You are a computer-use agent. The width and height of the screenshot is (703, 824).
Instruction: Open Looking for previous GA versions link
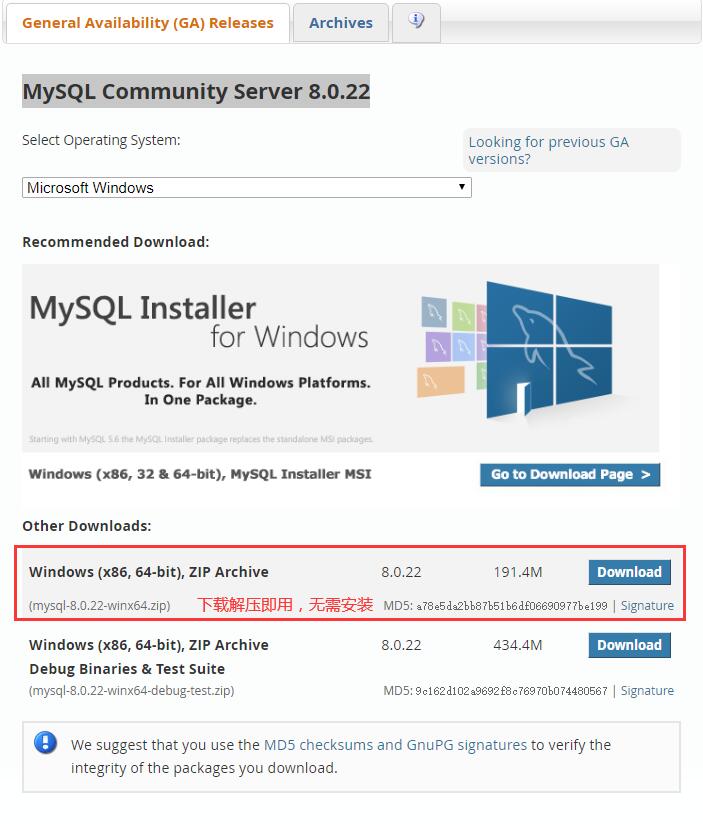[548, 150]
